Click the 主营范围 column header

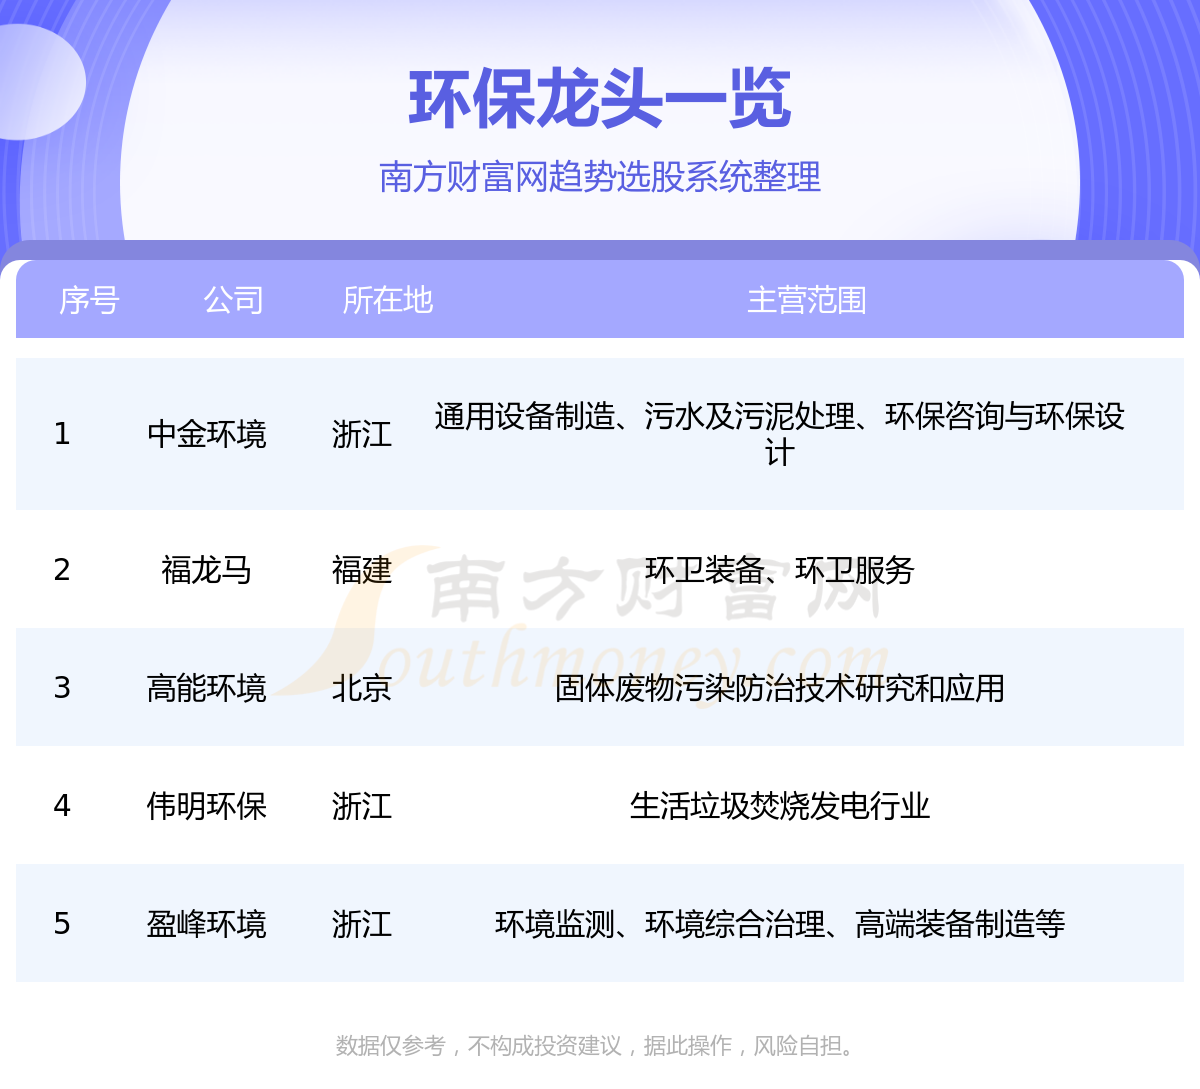pyautogui.click(x=807, y=300)
